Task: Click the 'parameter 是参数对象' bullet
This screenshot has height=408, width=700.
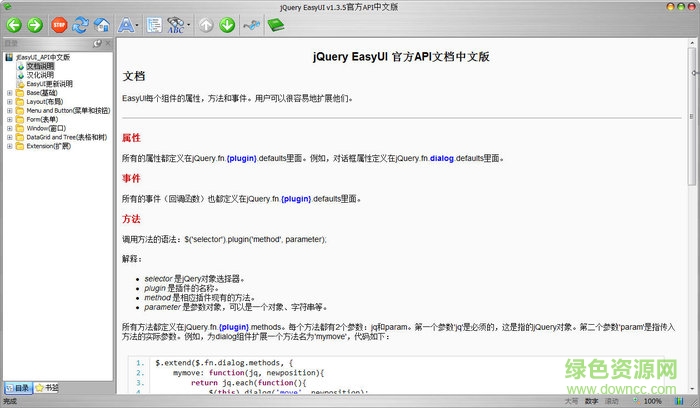Action: click(x=236, y=307)
